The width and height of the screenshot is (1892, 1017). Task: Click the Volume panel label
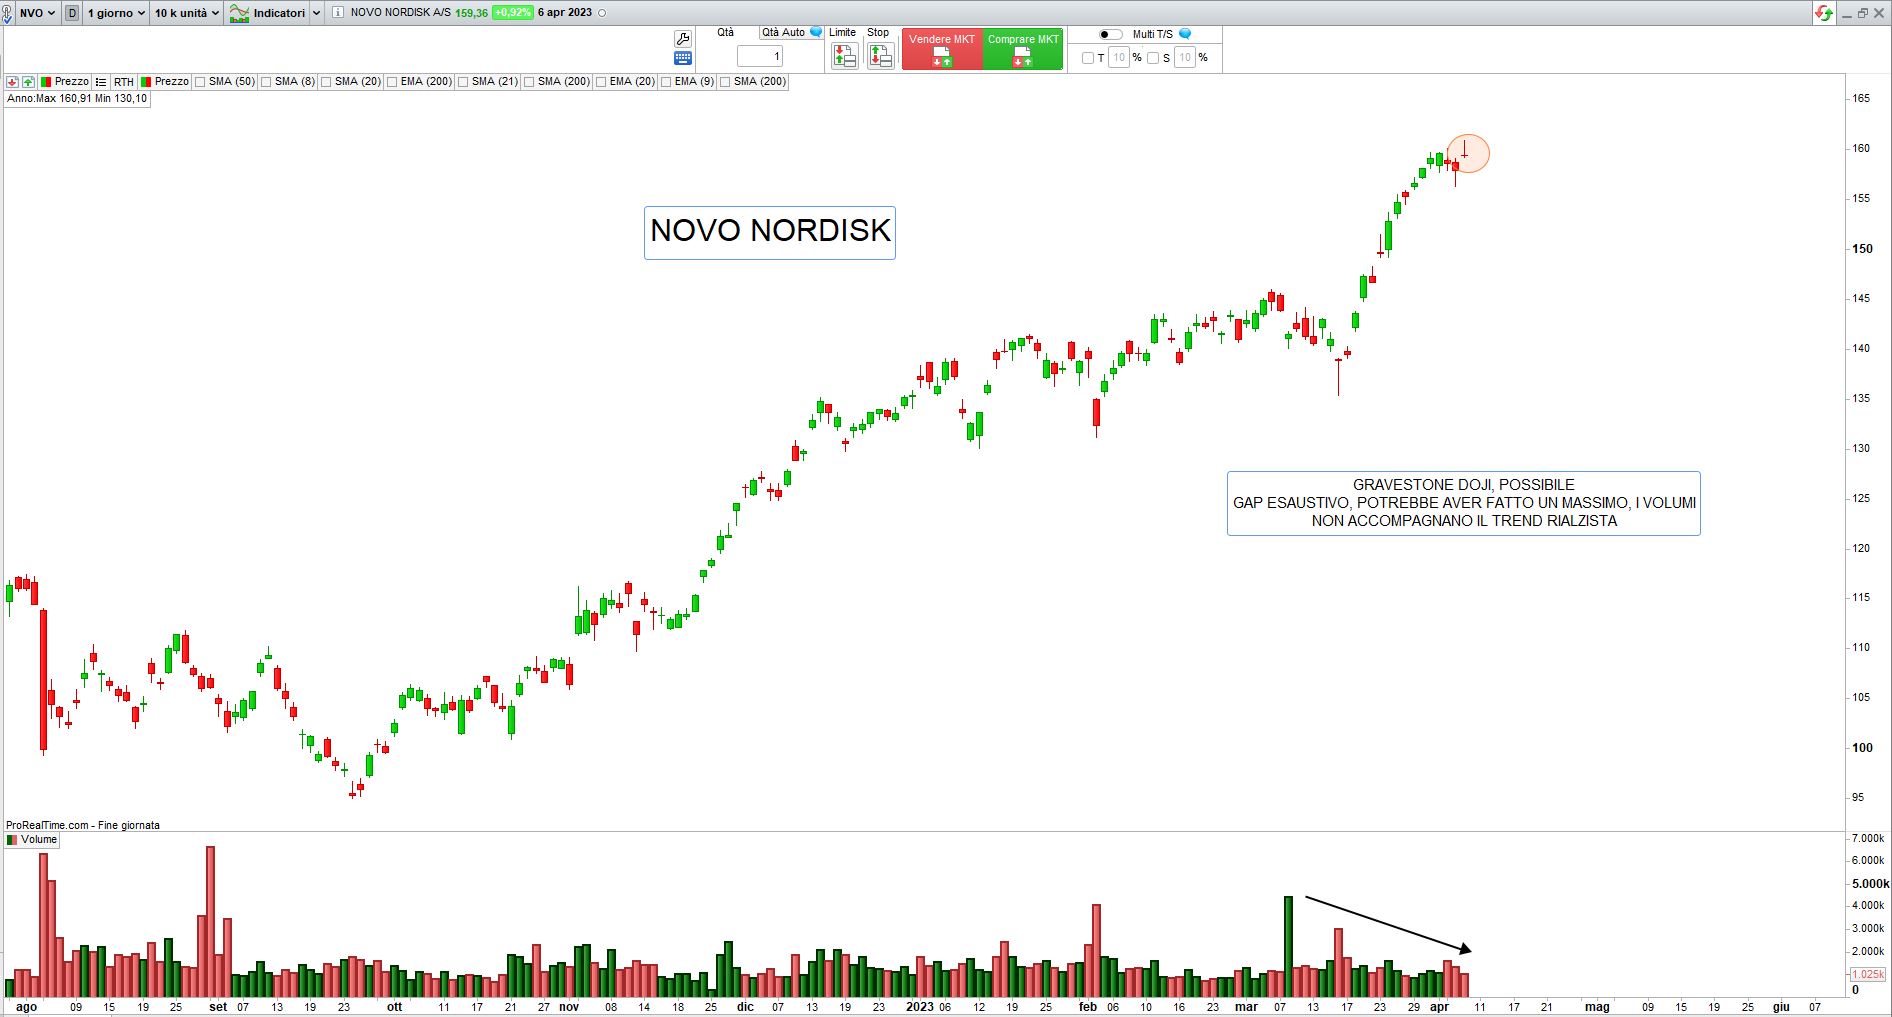click(39, 840)
